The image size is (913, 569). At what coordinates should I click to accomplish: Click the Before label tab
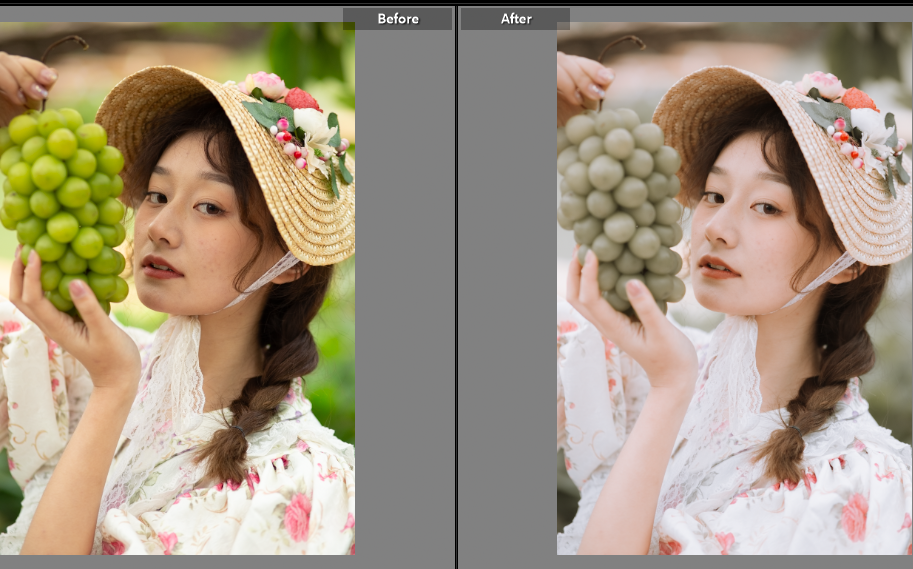[x=397, y=19]
